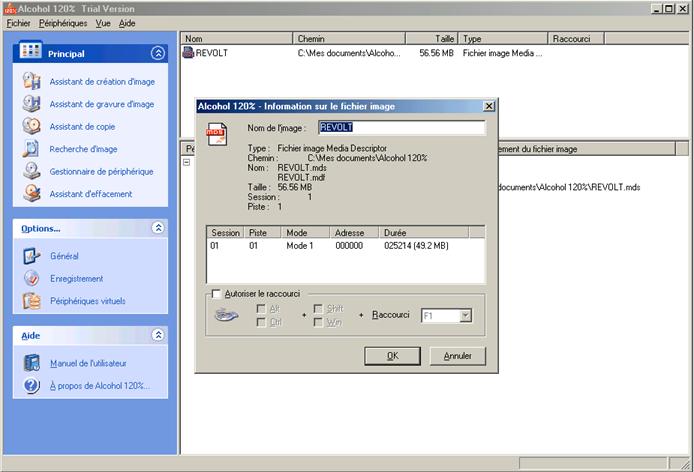Open the image burning wizard icon

[32, 104]
